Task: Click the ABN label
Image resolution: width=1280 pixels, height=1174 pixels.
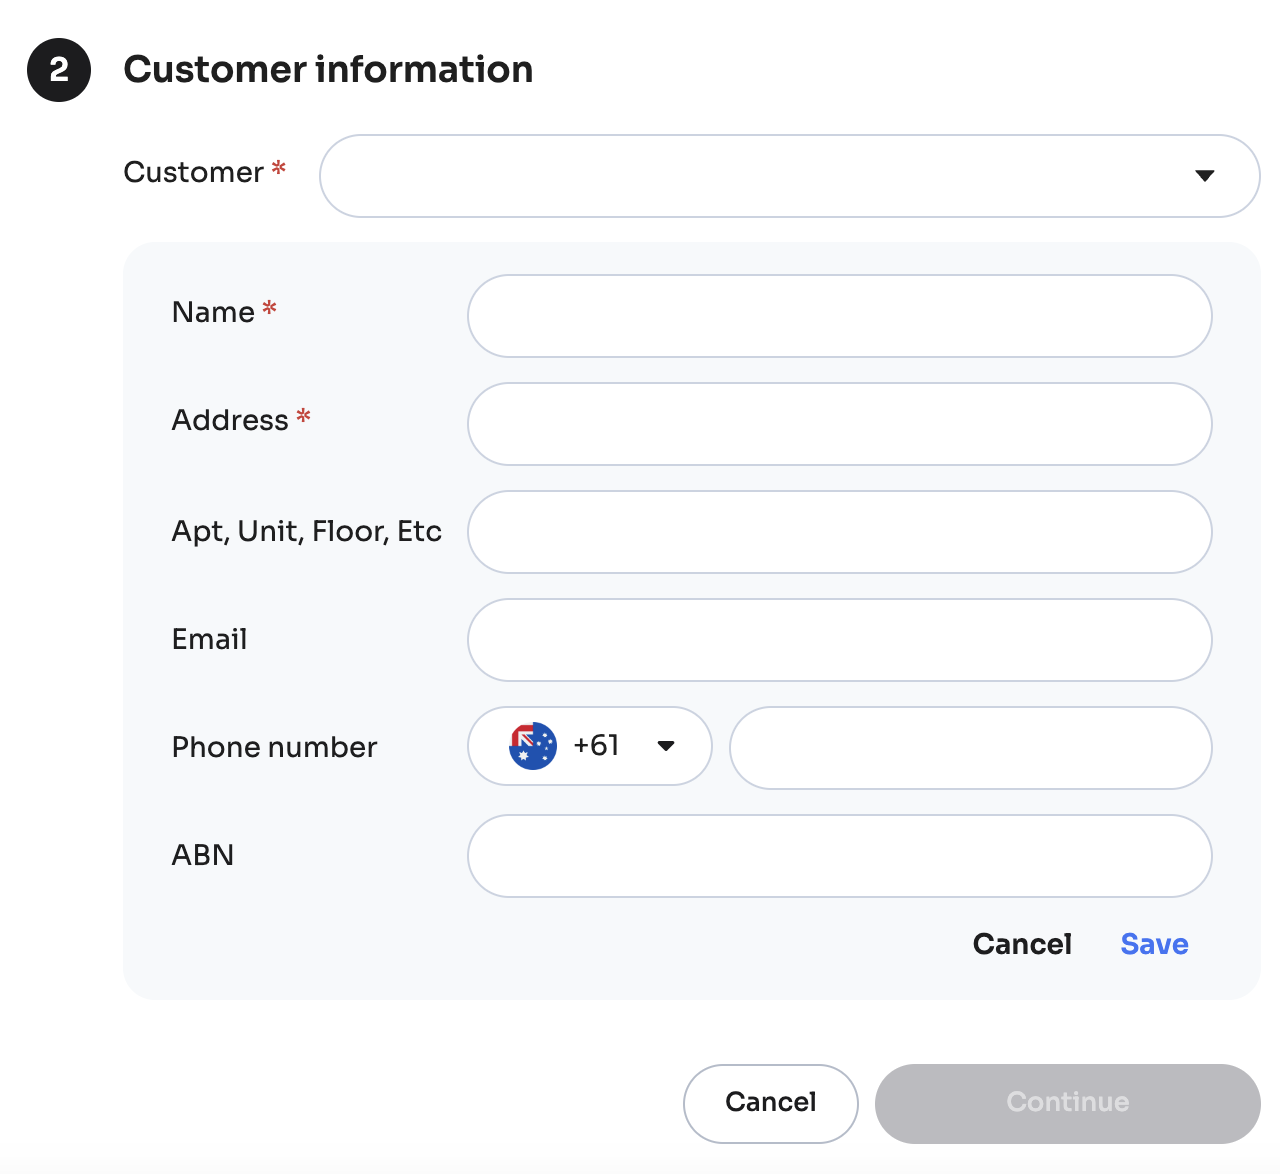Action: click(x=203, y=855)
